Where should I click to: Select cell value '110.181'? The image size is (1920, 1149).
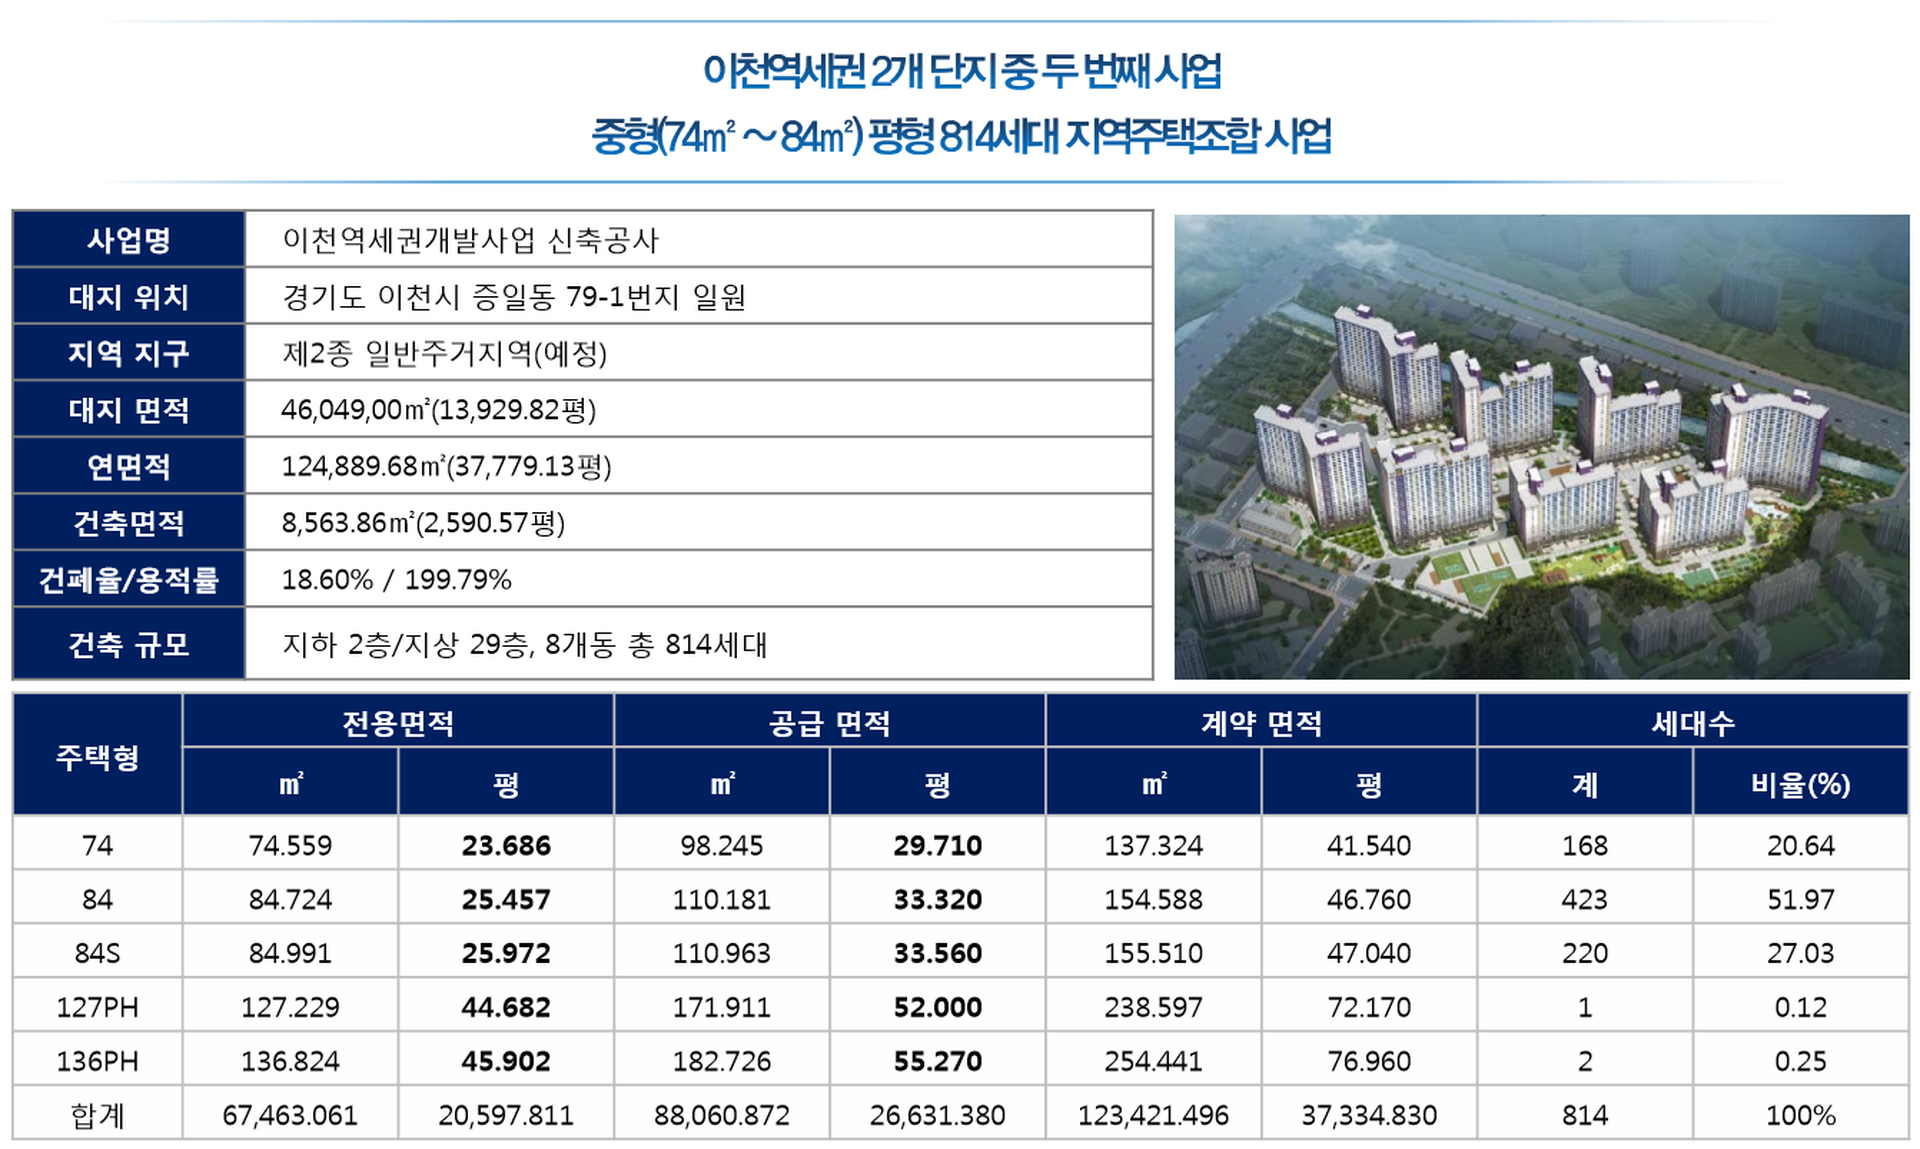tap(722, 900)
